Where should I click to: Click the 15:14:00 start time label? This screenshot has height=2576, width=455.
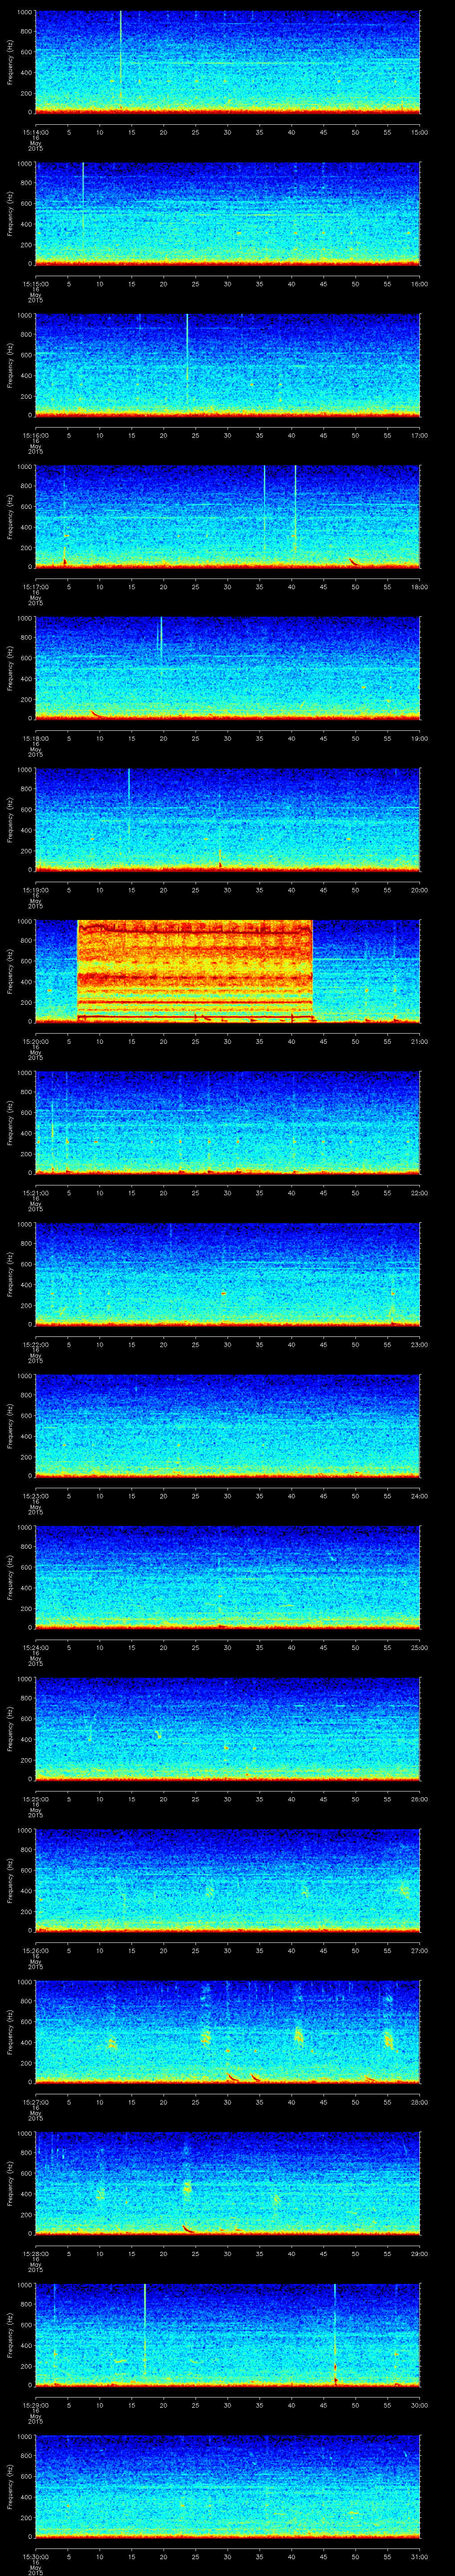point(36,132)
